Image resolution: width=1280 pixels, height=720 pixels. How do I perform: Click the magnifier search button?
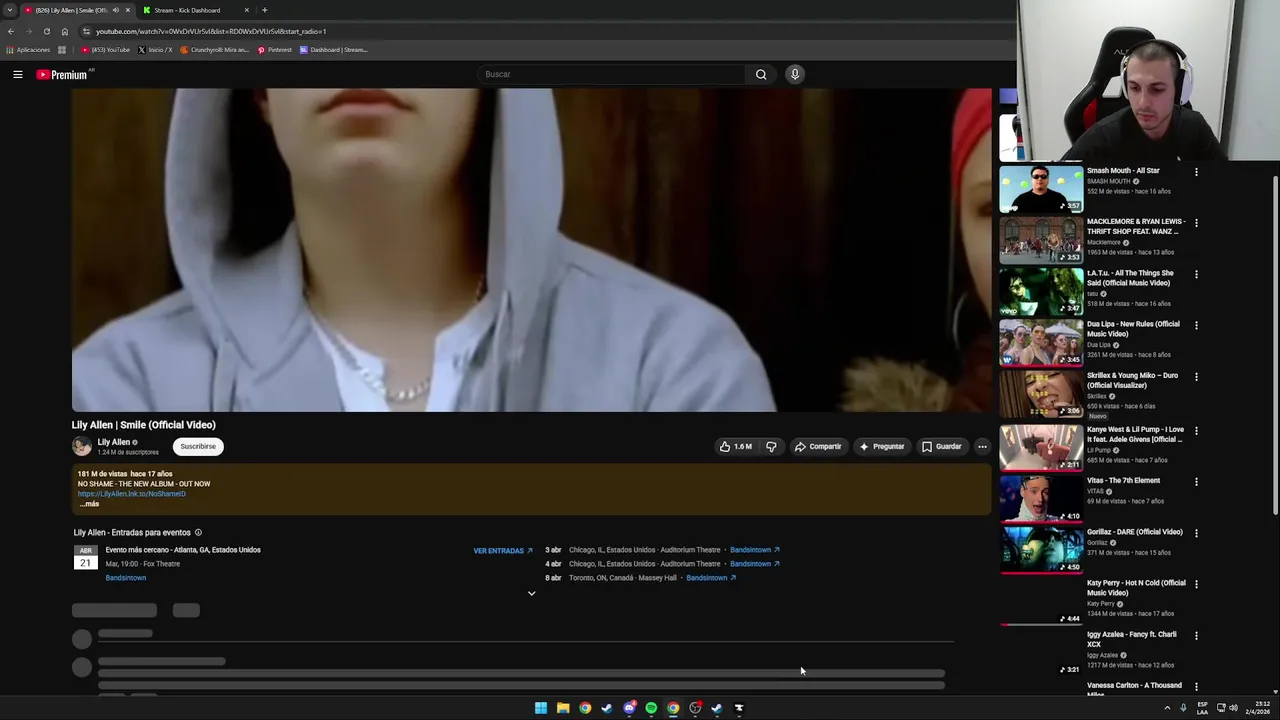click(x=761, y=74)
